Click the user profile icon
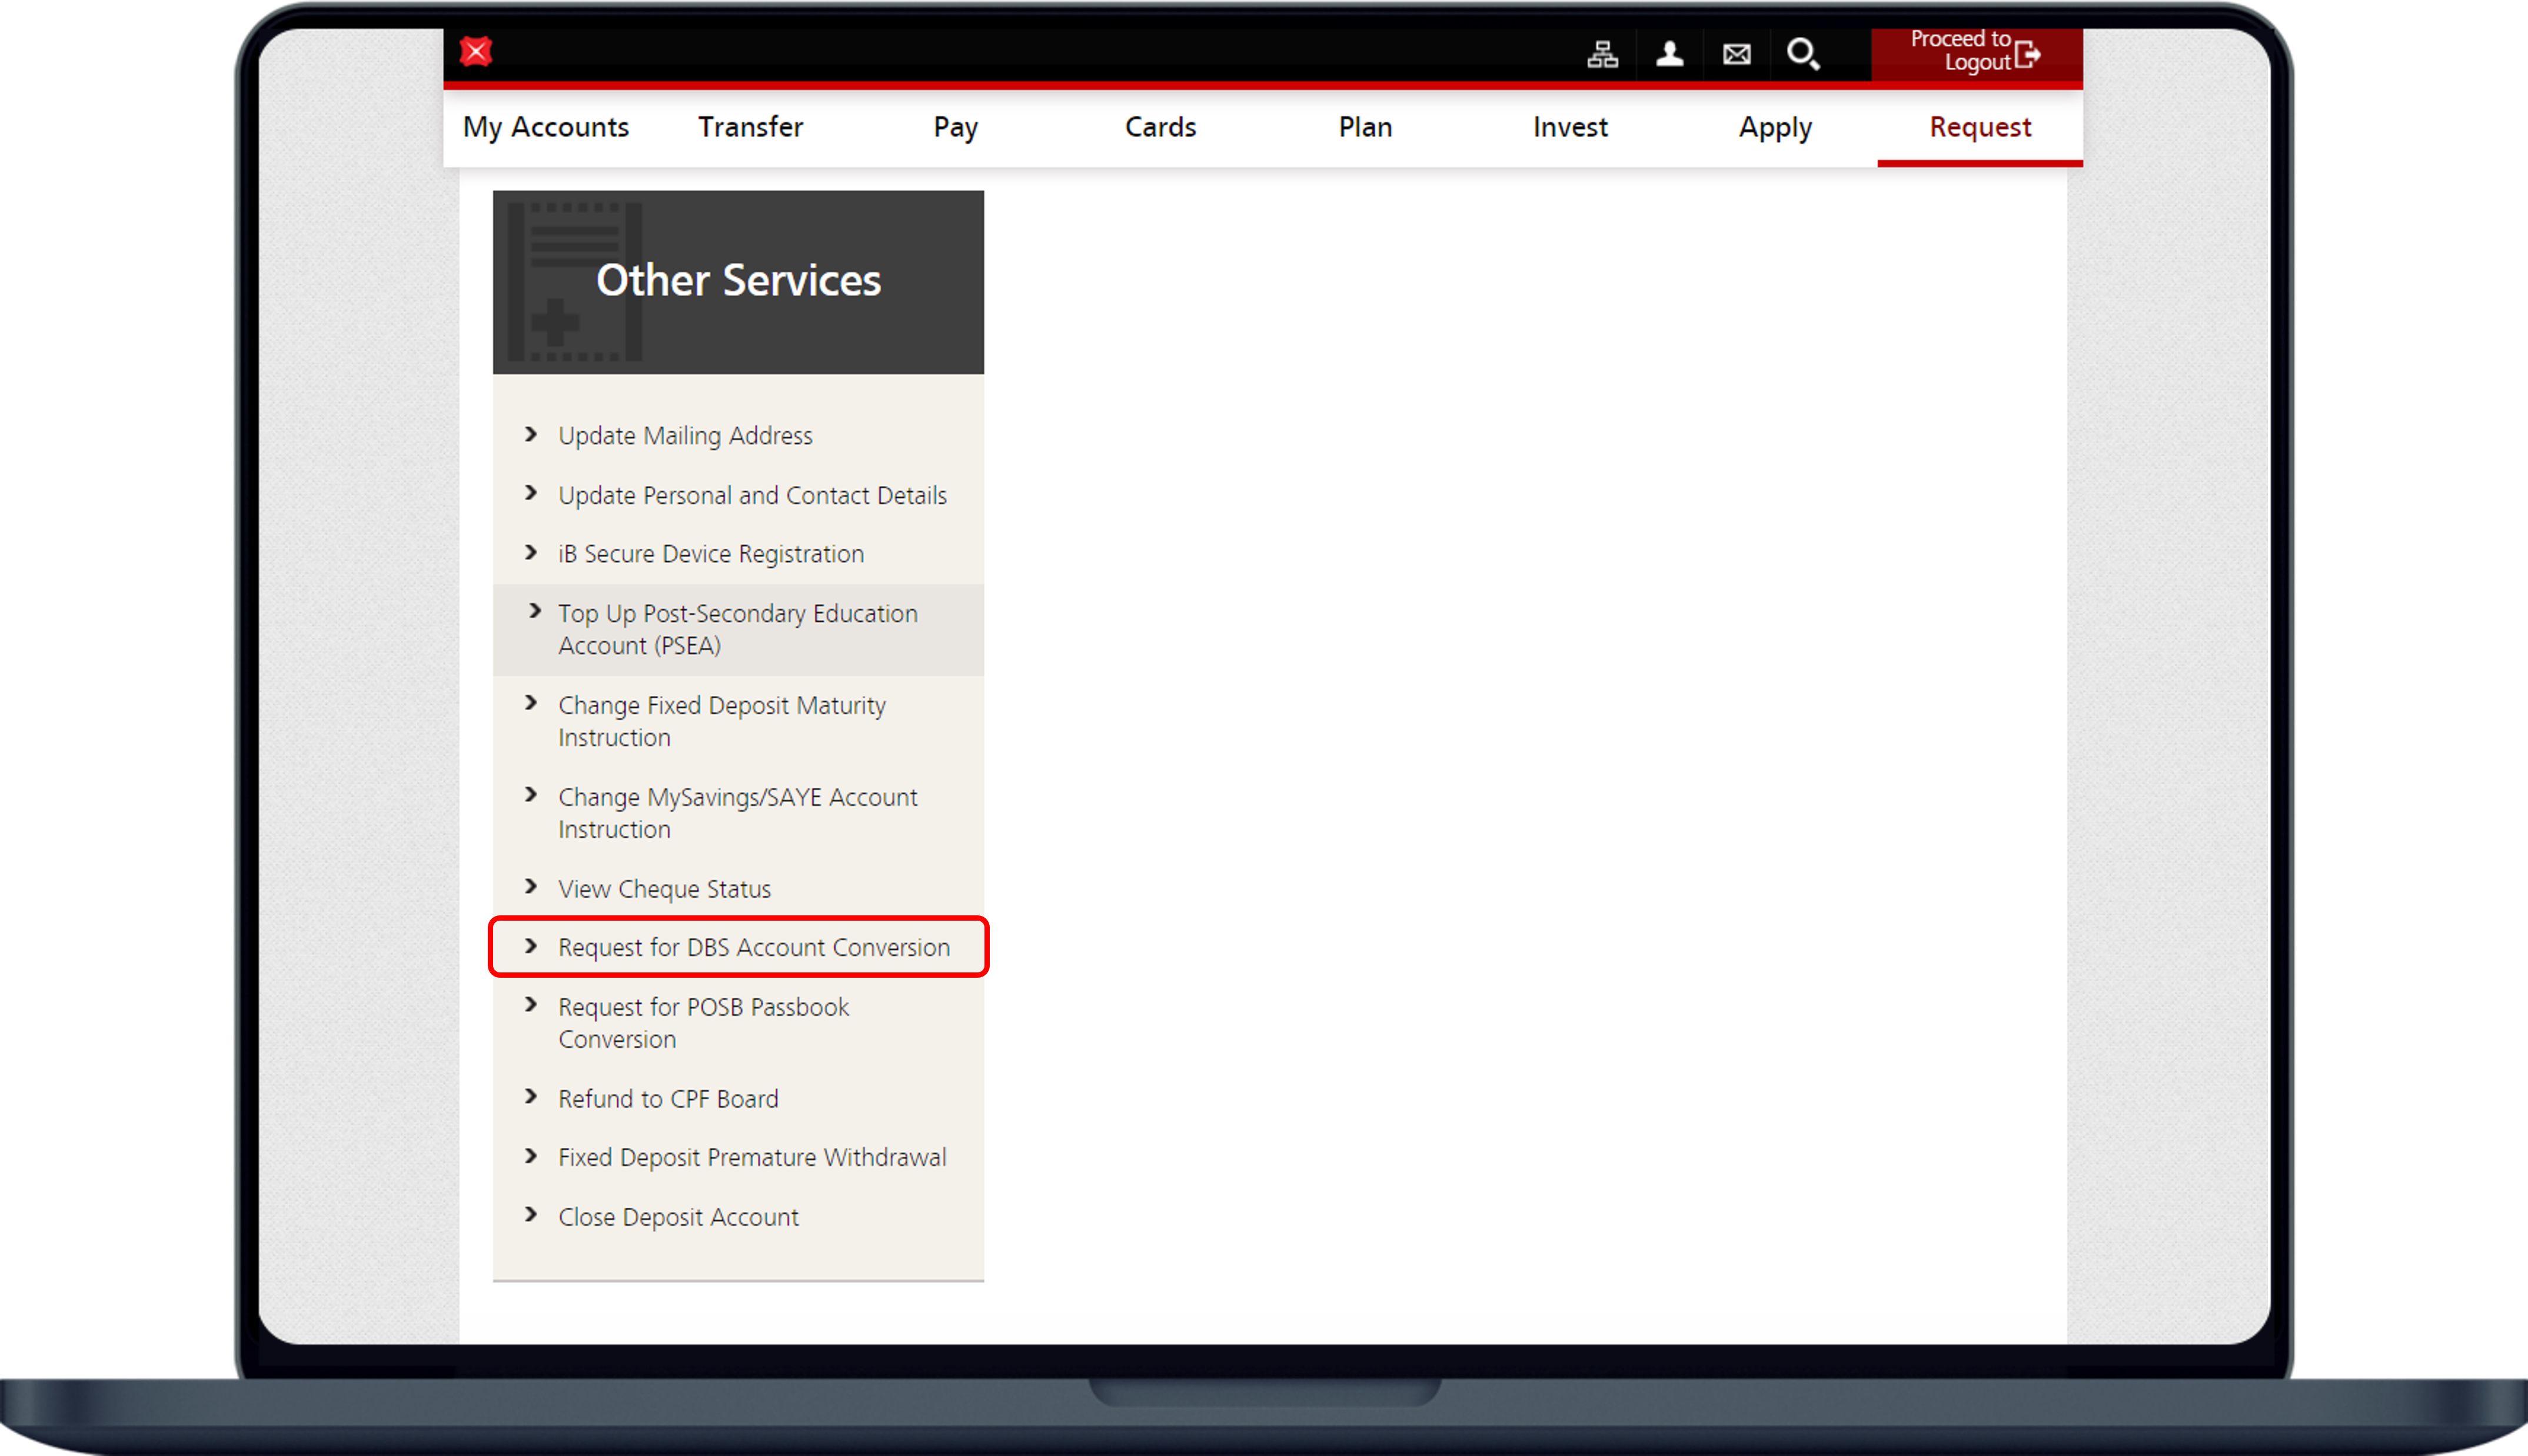The width and height of the screenshot is (2528, 1456). click(x=1667, y=51)
